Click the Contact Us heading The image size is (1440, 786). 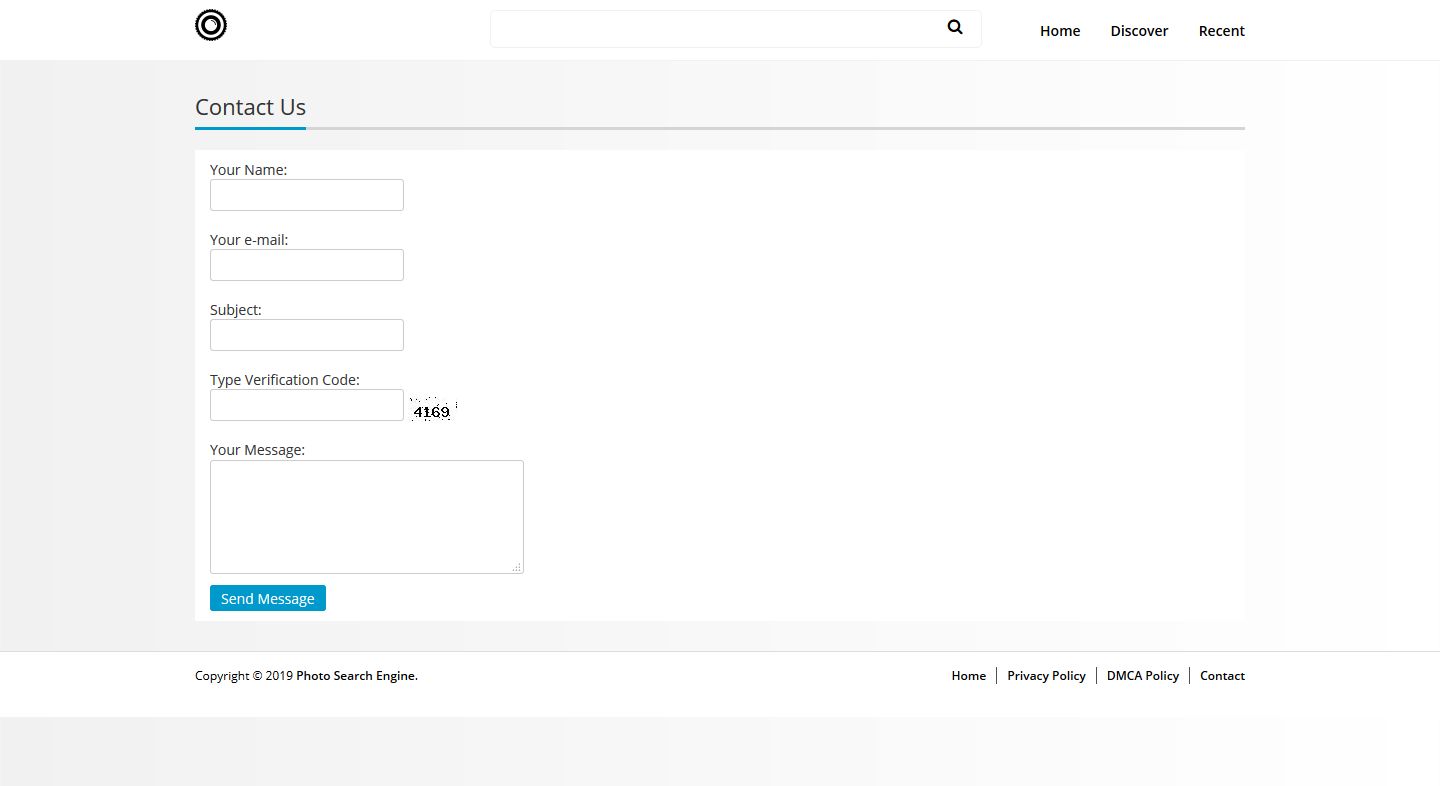(250, 107)
